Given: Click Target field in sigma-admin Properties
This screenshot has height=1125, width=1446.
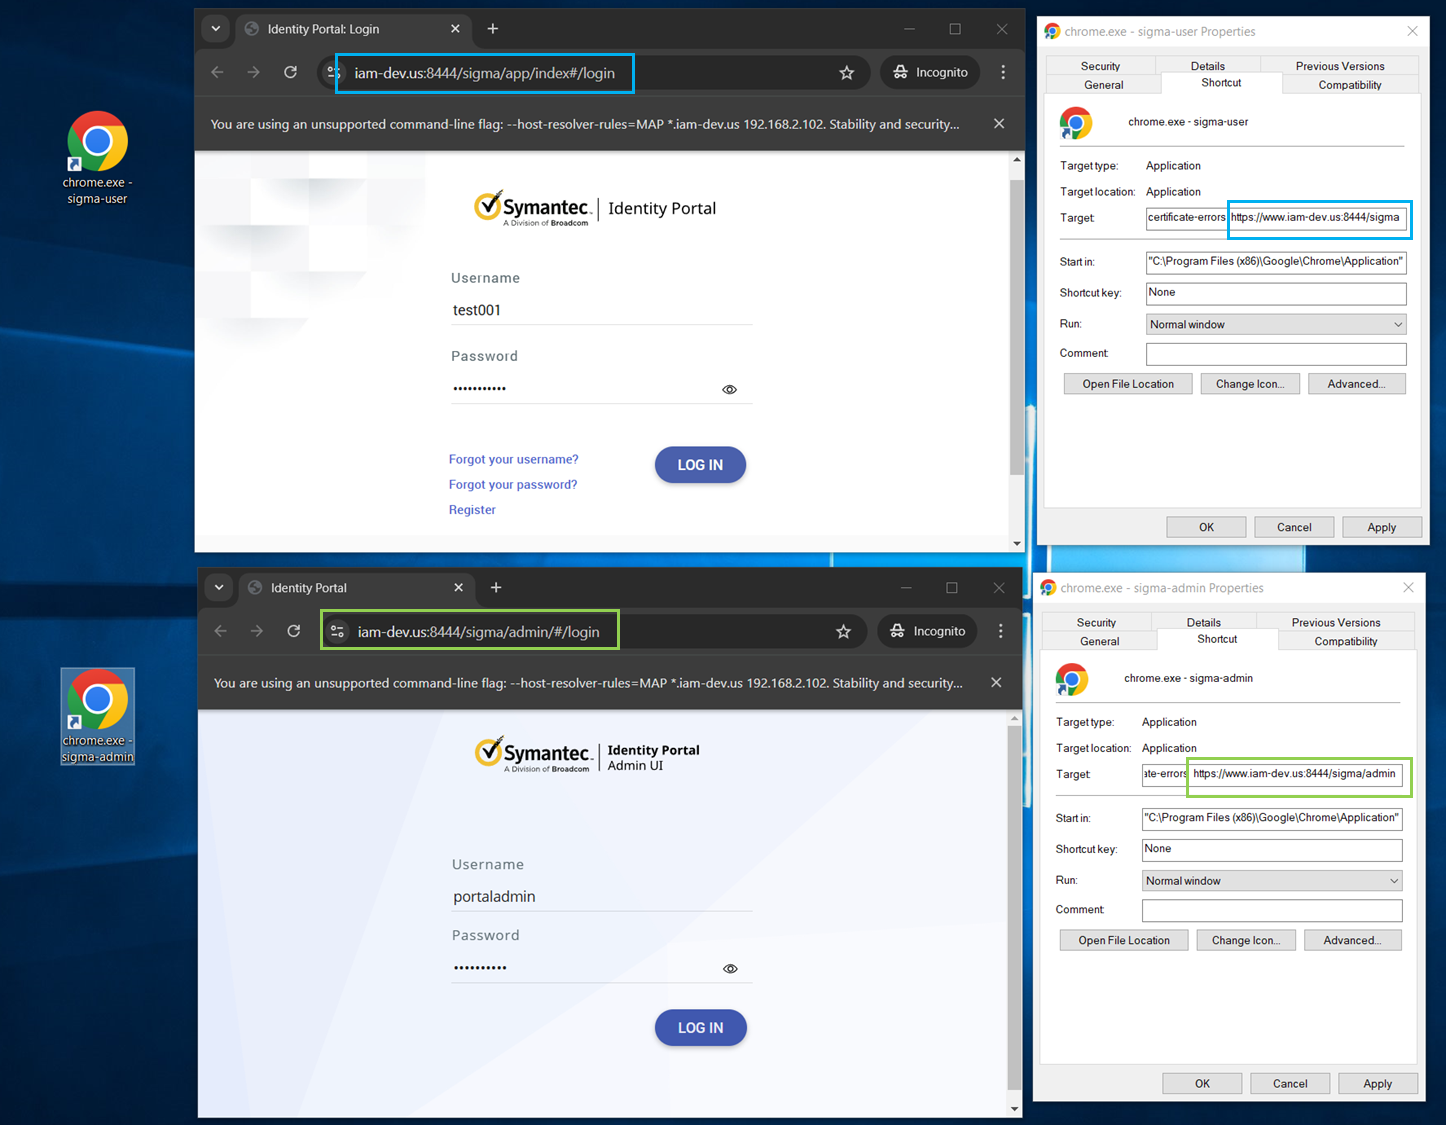Looking at the screenshot, I should tap(1271, 774).
